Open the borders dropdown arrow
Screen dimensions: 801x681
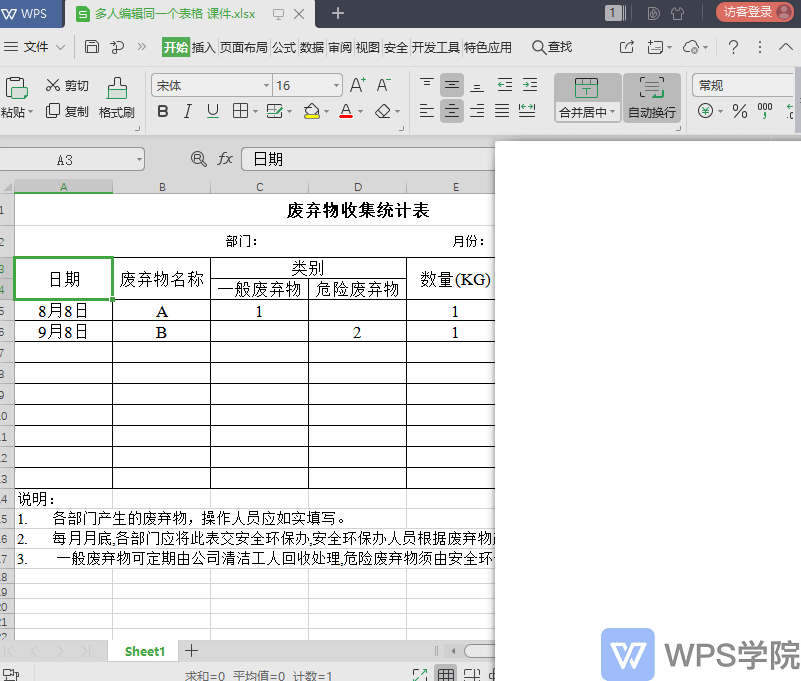tap(255, 111)
